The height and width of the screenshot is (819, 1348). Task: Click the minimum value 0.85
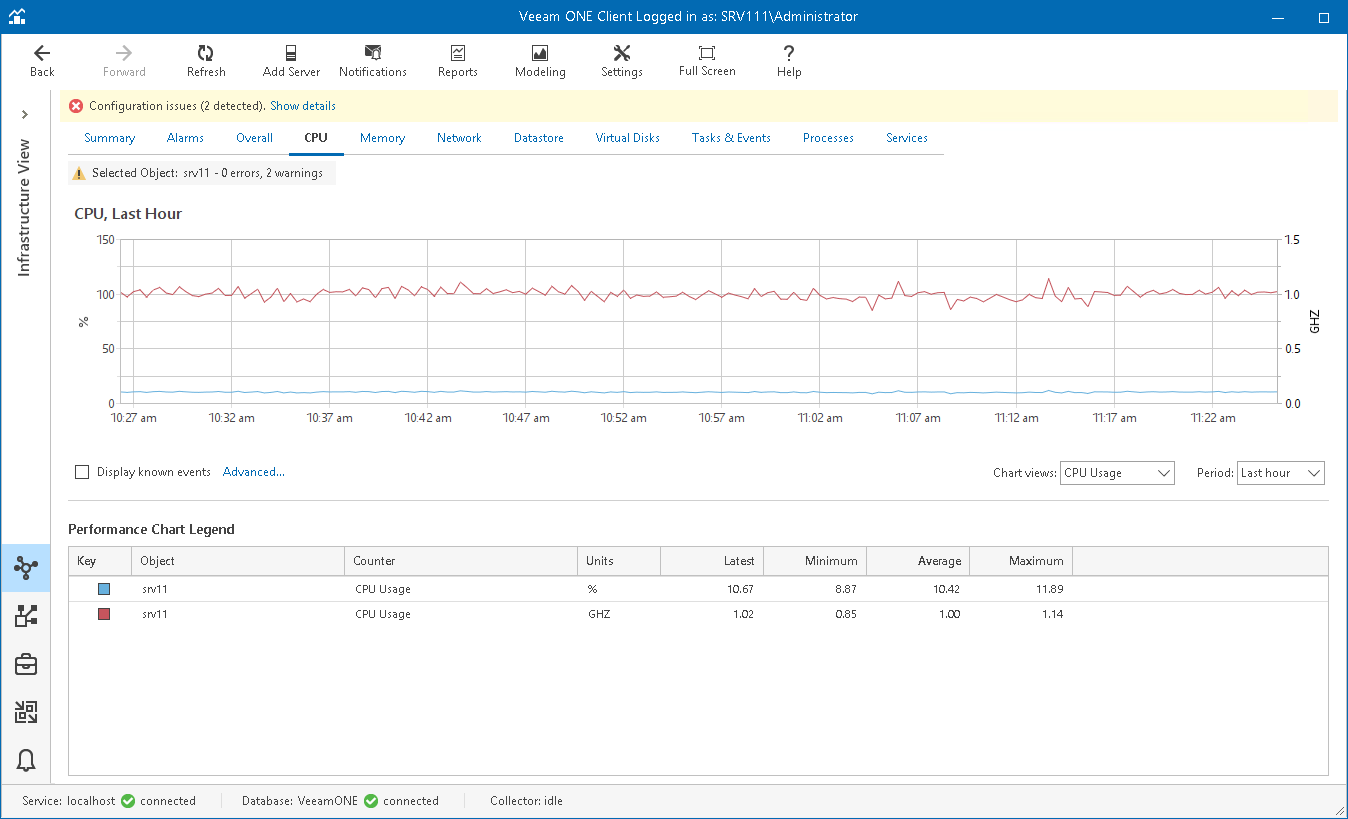tap(844, 614)
